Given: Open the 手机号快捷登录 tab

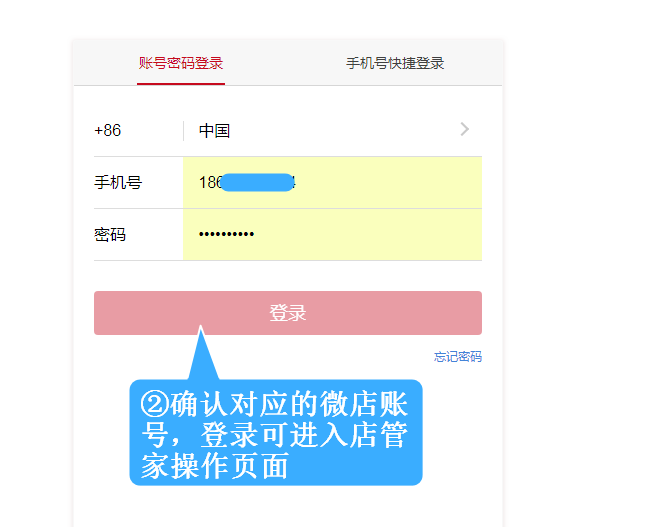Looking at the screenshot, I should 395,63.
